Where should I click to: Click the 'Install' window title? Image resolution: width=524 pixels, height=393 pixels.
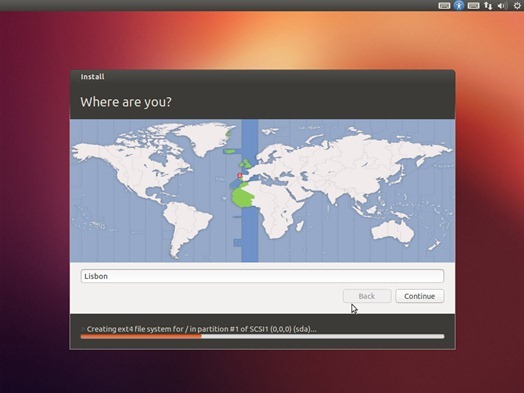[x=92, y=77]
